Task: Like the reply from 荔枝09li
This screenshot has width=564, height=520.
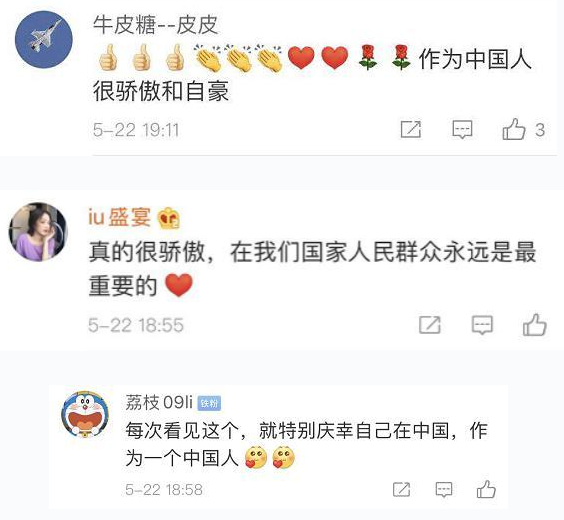Action: [x=486, y=489]
